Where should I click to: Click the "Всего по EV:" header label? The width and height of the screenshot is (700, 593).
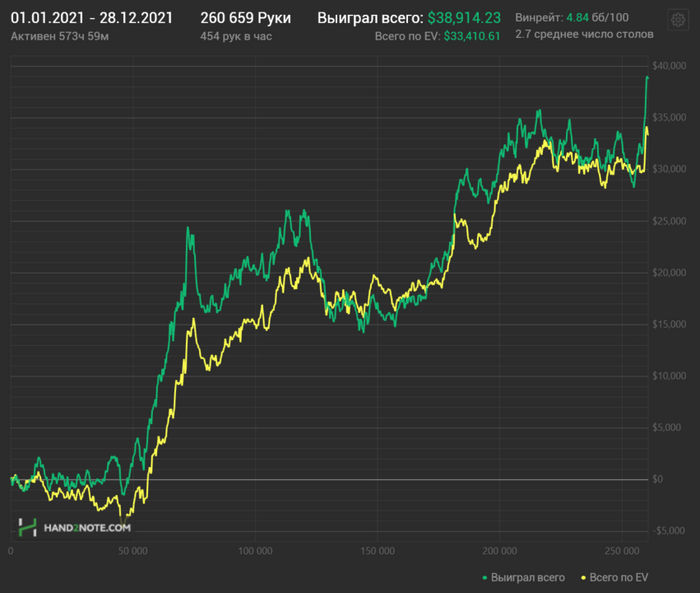coord(407,36)
